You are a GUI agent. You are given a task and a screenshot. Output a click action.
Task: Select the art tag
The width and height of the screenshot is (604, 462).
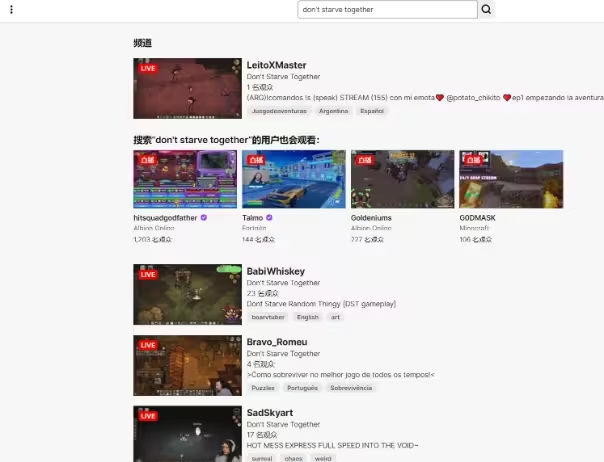336,317
